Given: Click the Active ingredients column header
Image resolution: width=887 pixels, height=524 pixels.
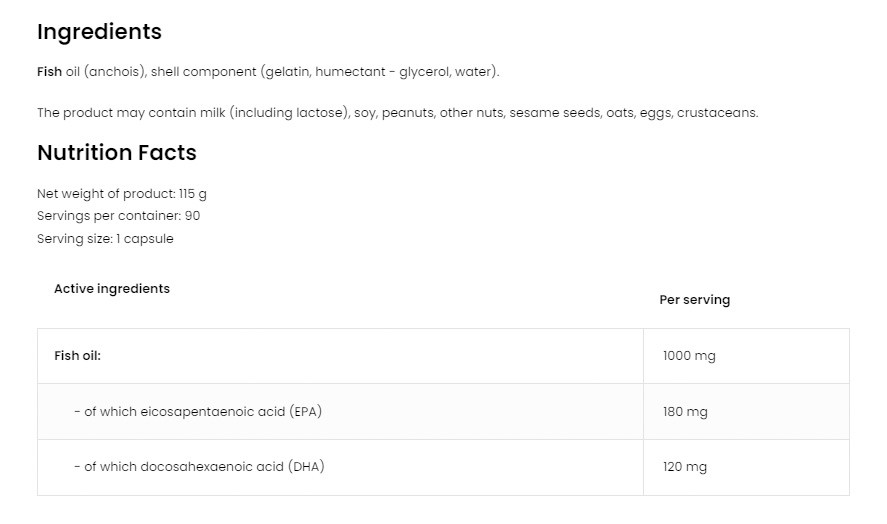Looking at the screenshot, I should 112,289.
